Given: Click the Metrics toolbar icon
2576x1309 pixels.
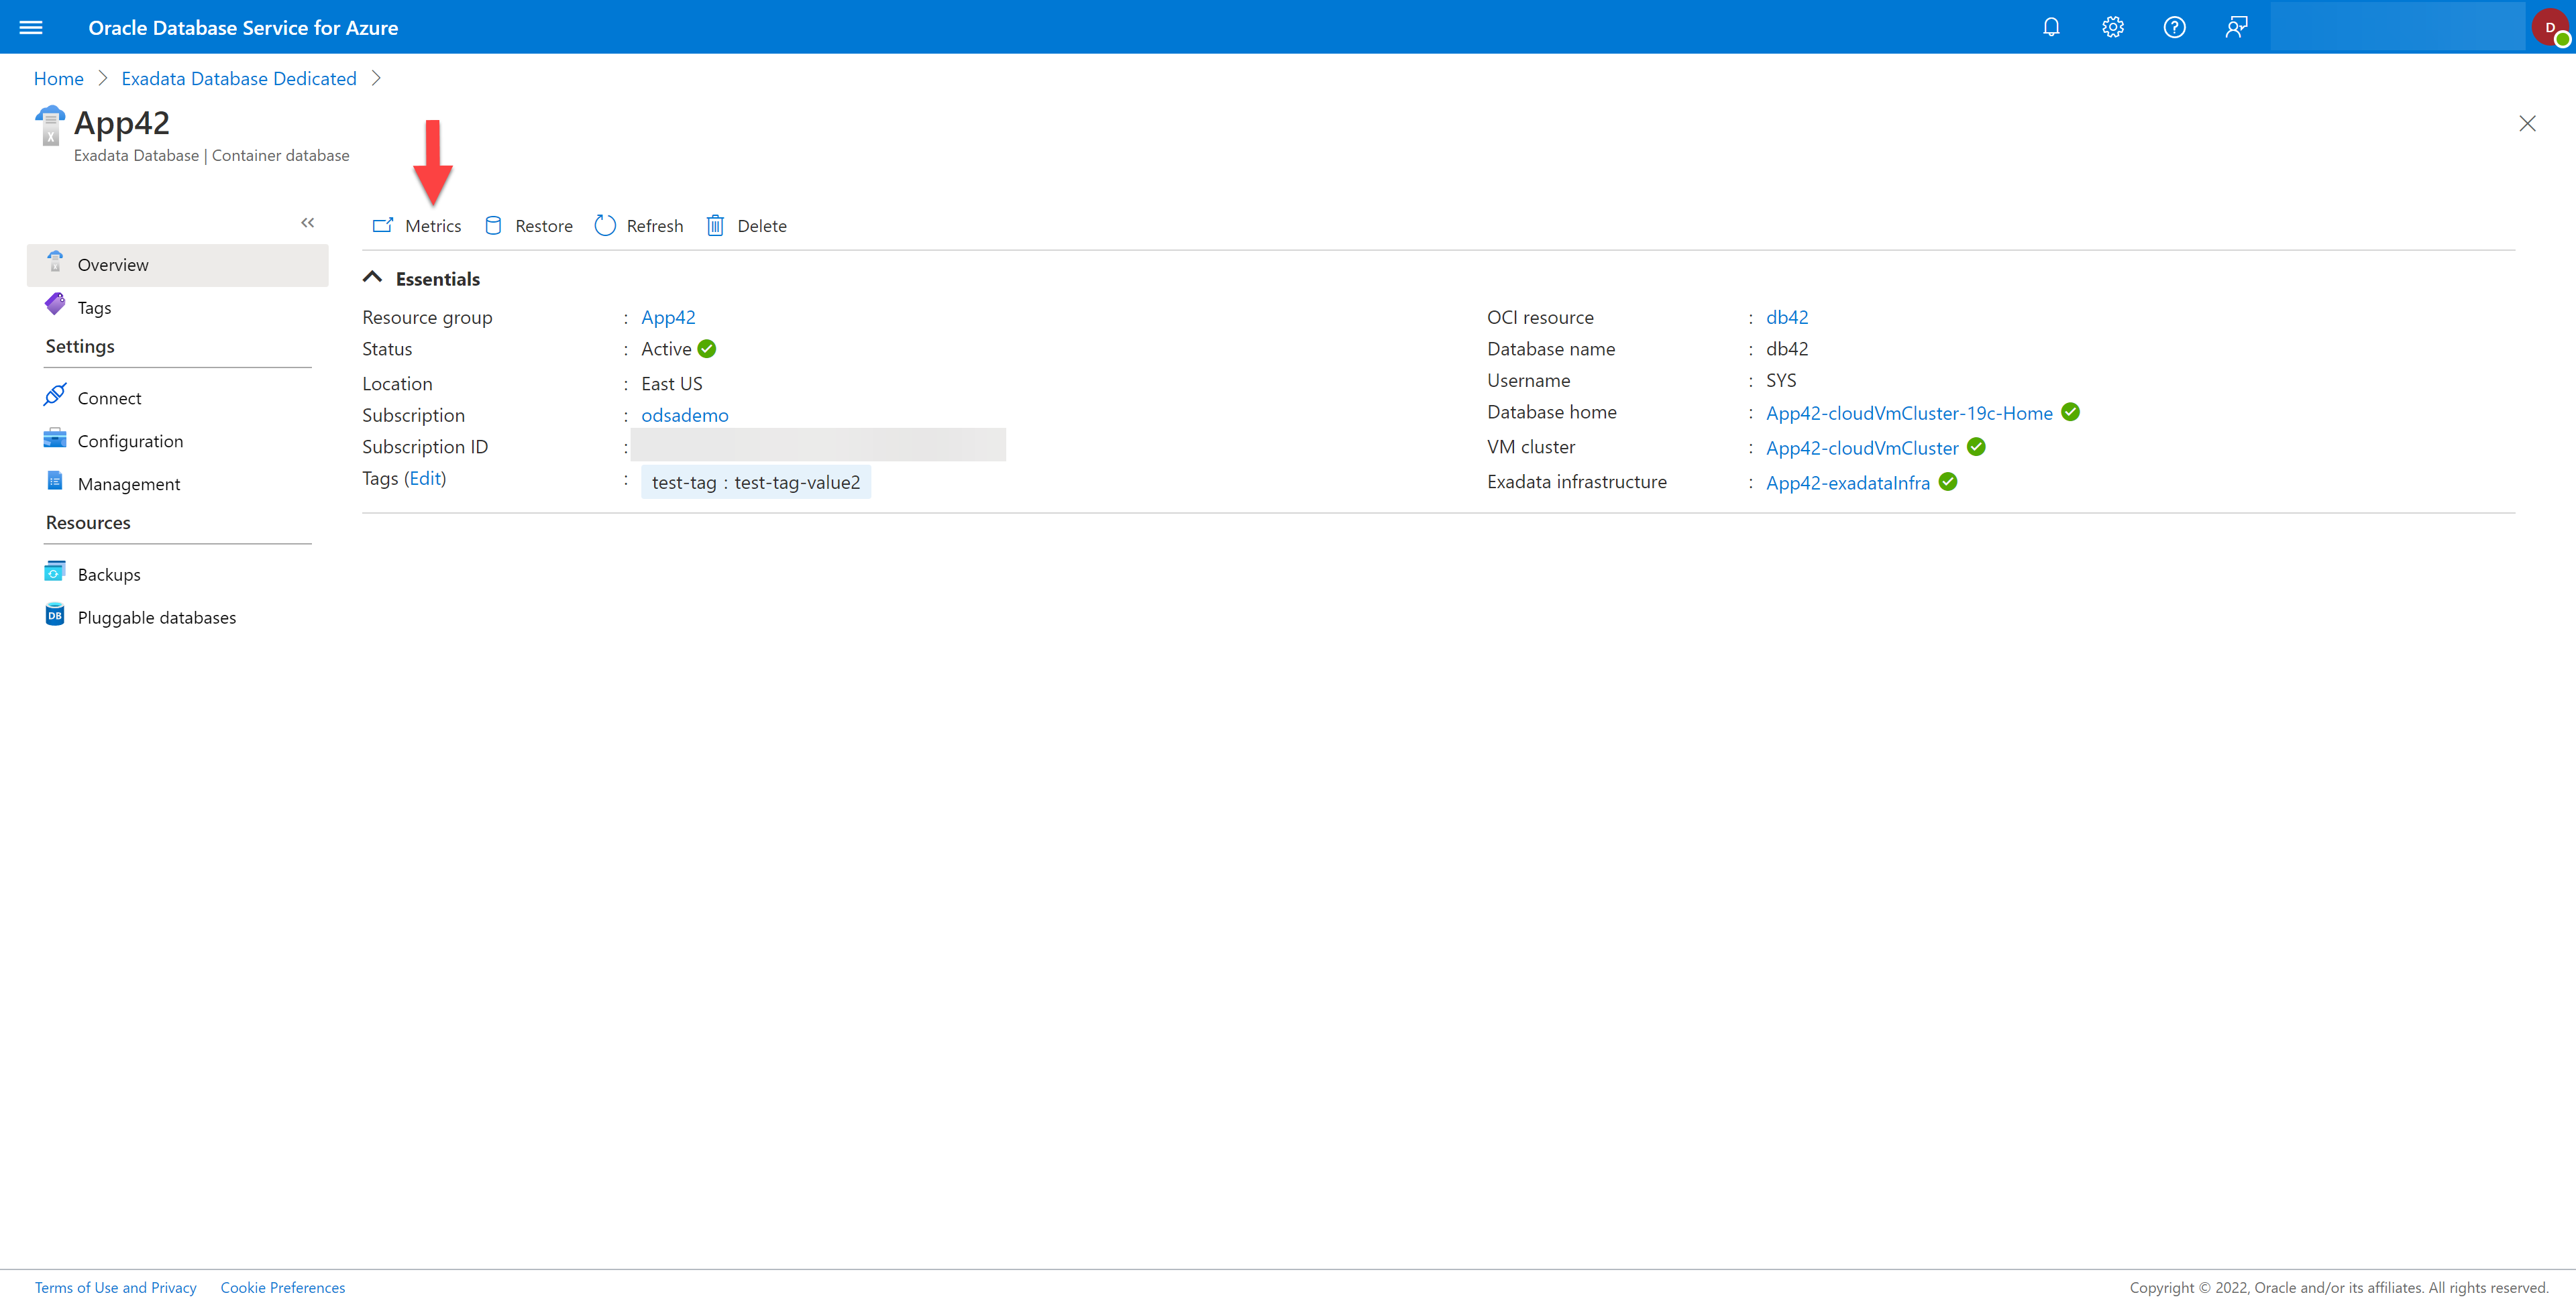Looking at the screenshot, I should [383, 226].
